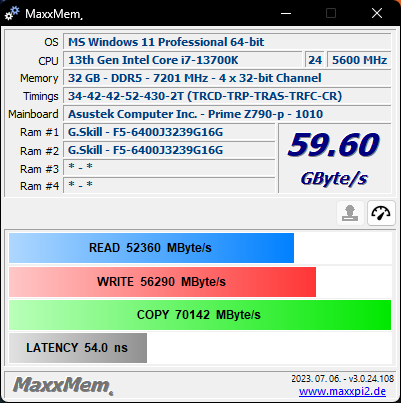Click the Timings field 34-42-42-52-430-2T

[x=227, y=96]
